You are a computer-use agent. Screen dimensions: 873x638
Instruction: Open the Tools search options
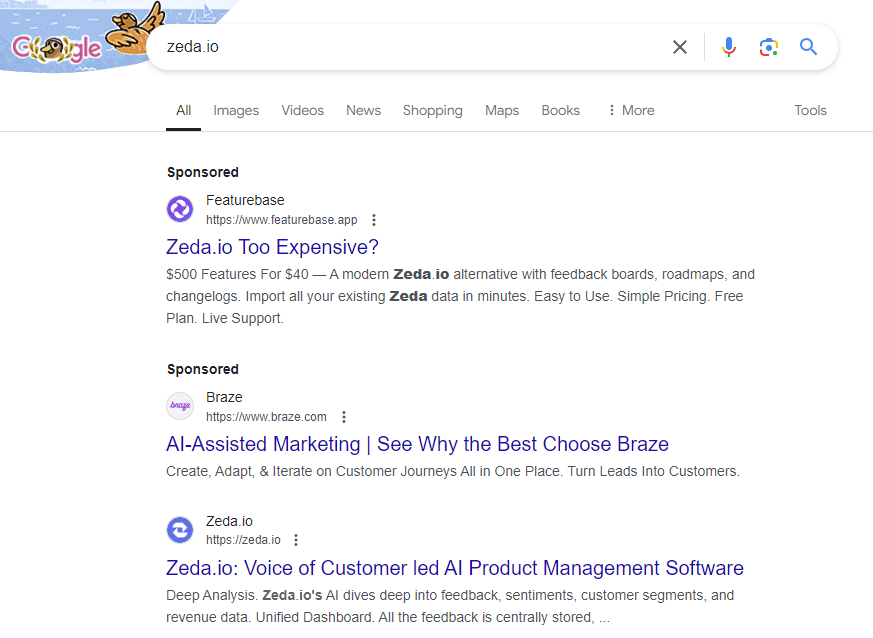(x=810, y=110)
